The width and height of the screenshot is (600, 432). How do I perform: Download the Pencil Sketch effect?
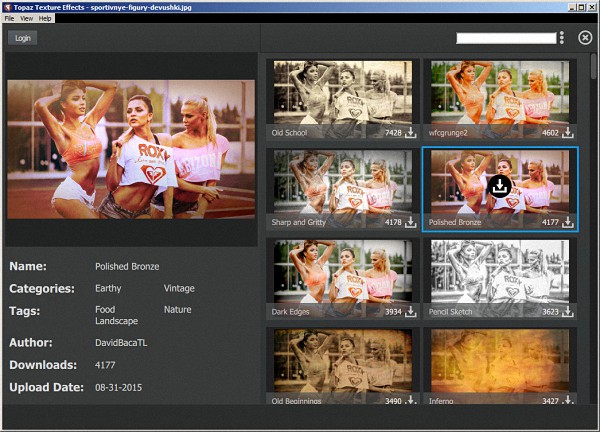(x=568, y=311)
